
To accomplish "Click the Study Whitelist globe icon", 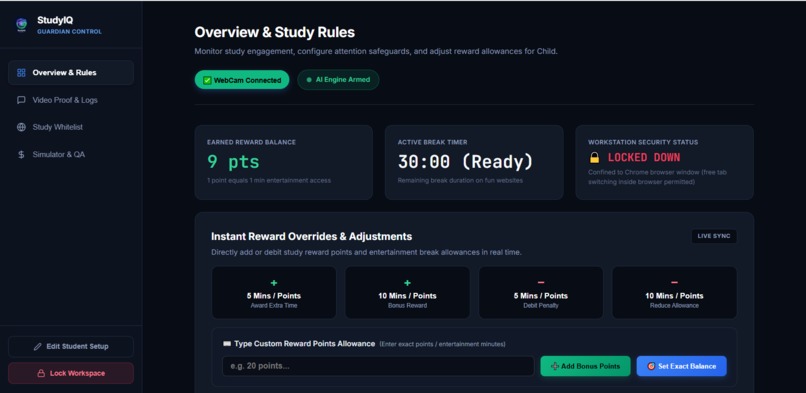I will point(21,127).
